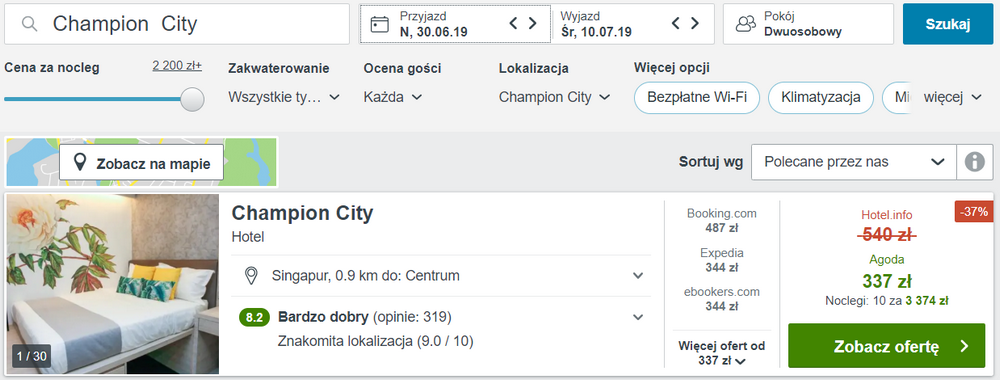The height and width of the screenshot is (380, 1000).
Task: Open Sortuj wg dropdown
Action: tap(854, 162)
